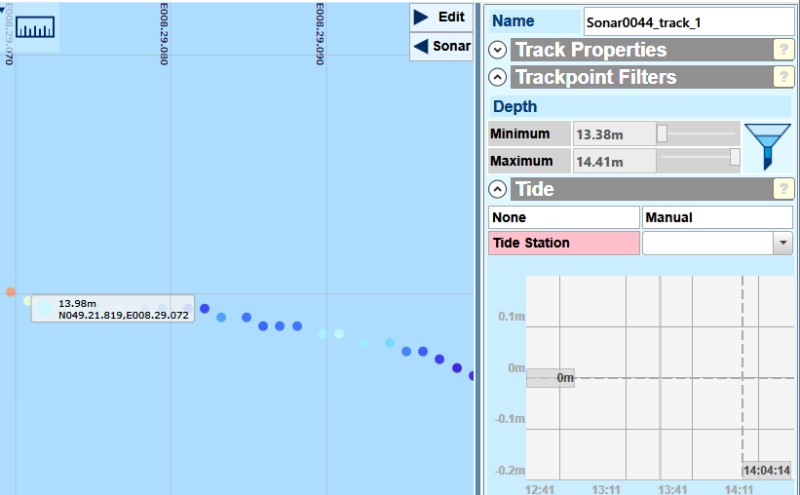Click the map scale ruler icon
The image size is (800, 495).
(x=35, y=29)
